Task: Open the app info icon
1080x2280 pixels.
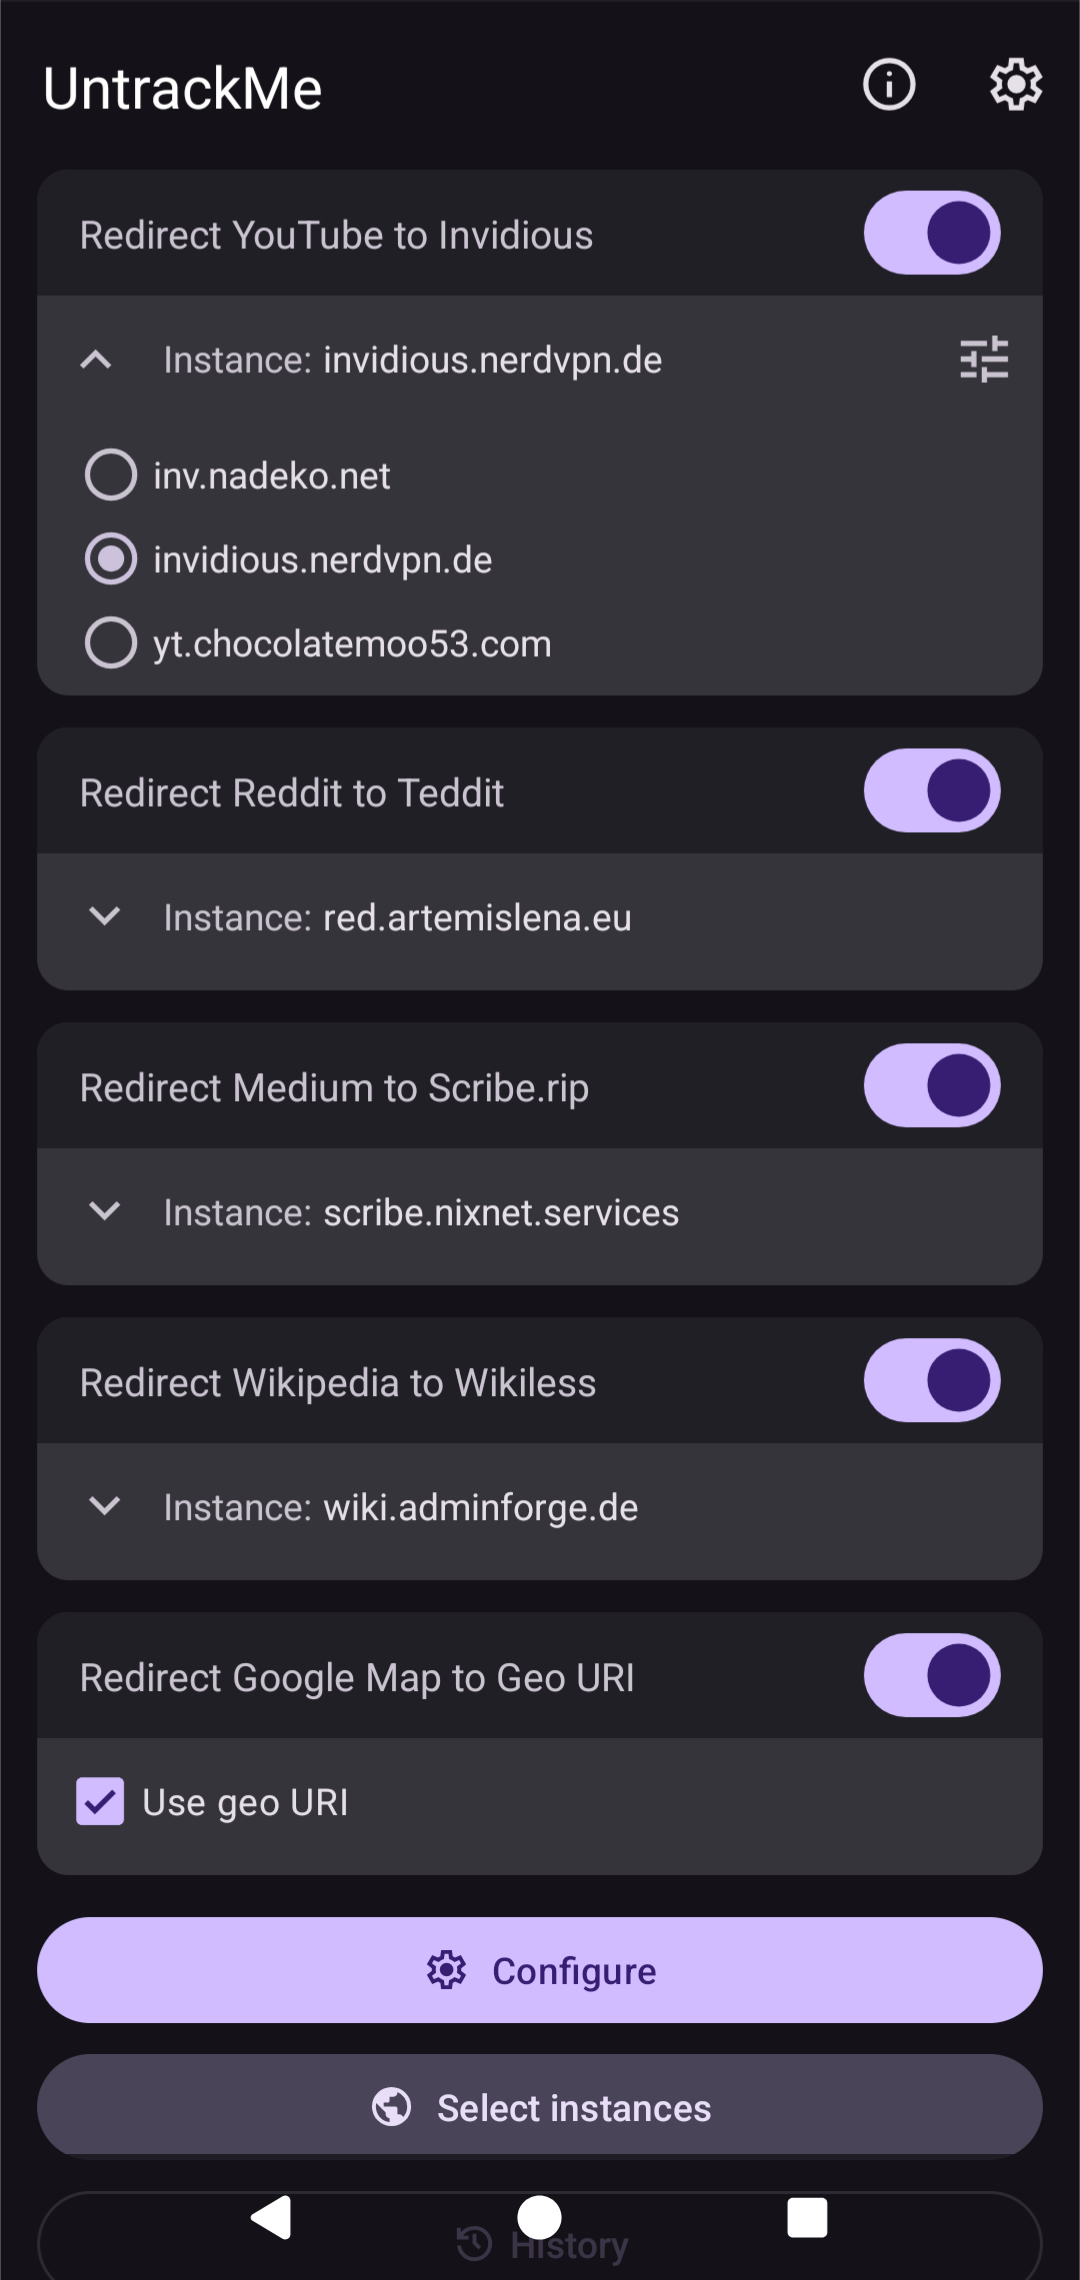Action: tap(889, 84)
